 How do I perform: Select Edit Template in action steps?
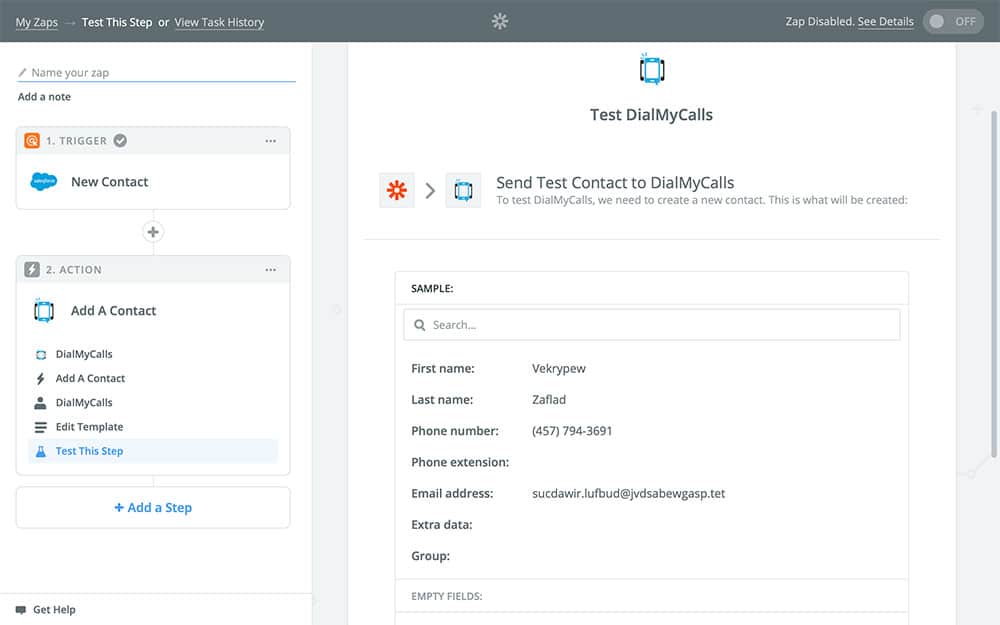point(89,427)
